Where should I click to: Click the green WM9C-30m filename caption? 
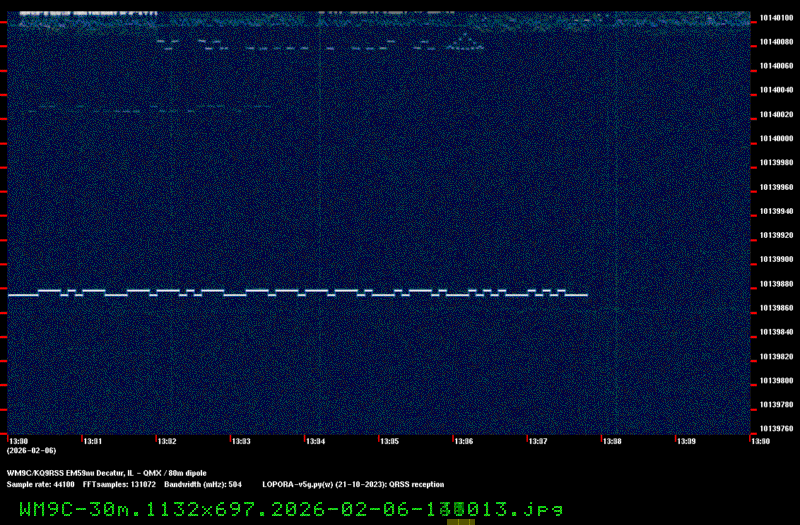coord(290,509)
